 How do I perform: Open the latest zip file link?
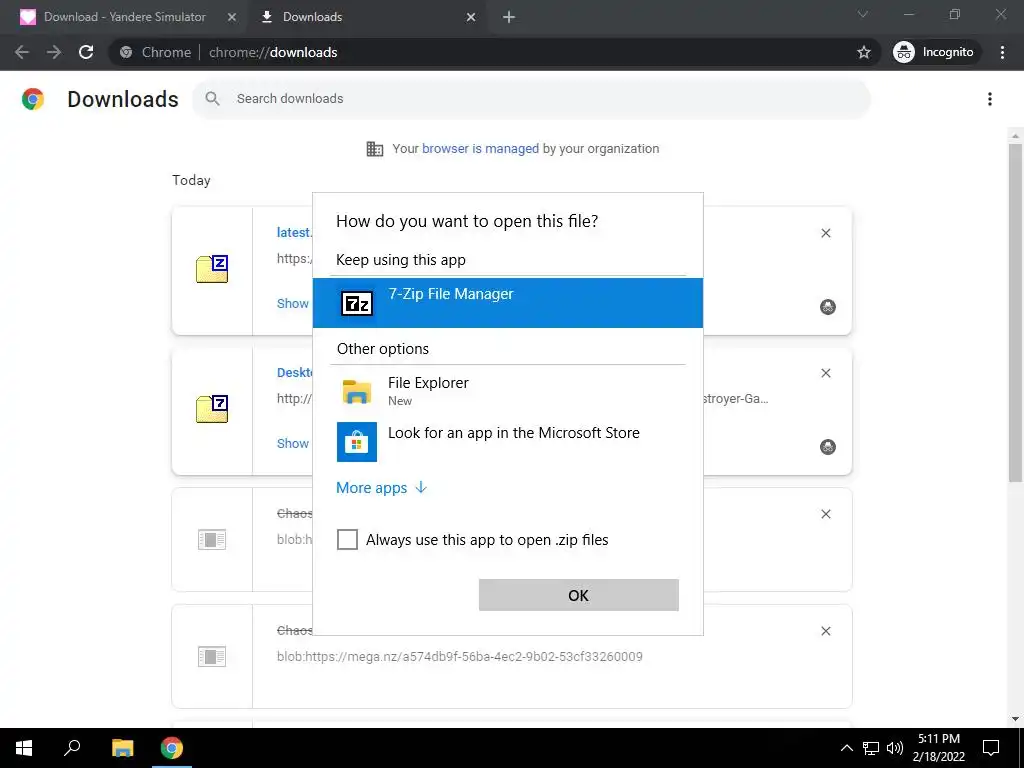(294, 232)
